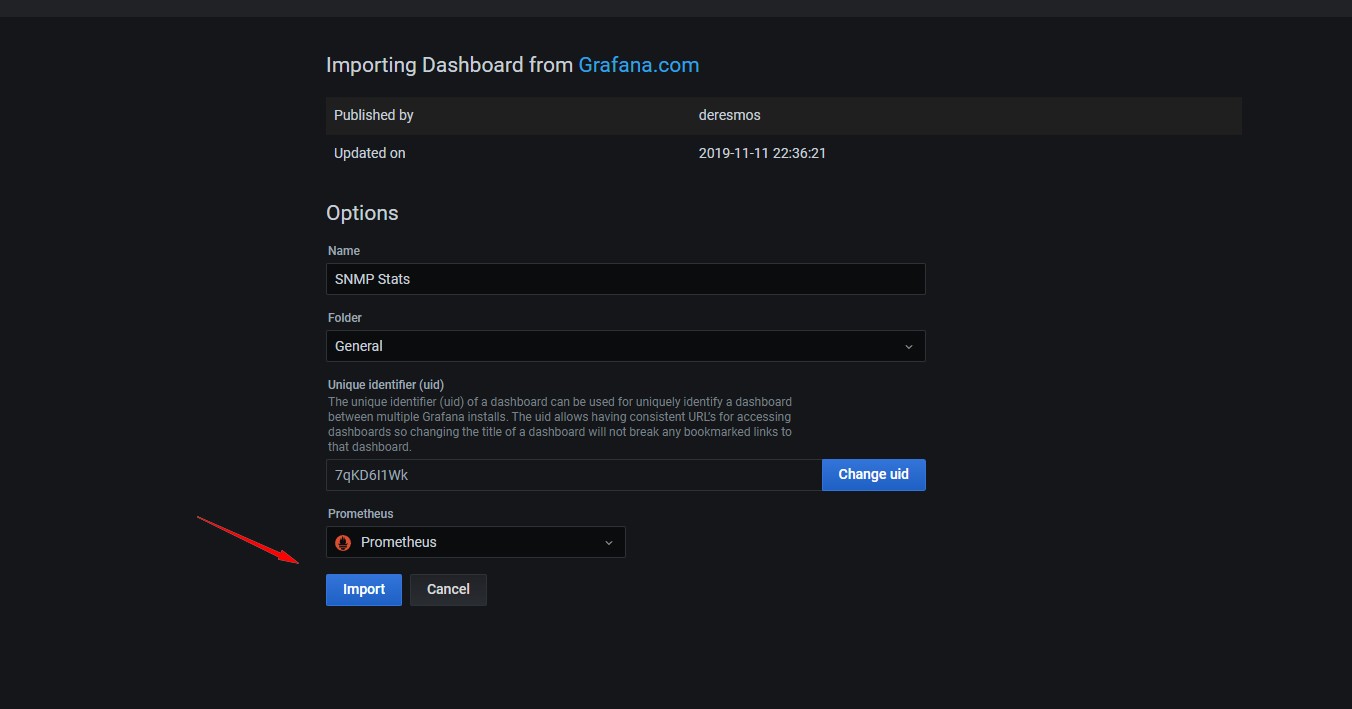Viewport: 1352px width, 709px height.
Task: Click the Updated on label
Action: [x=369, y=153]
